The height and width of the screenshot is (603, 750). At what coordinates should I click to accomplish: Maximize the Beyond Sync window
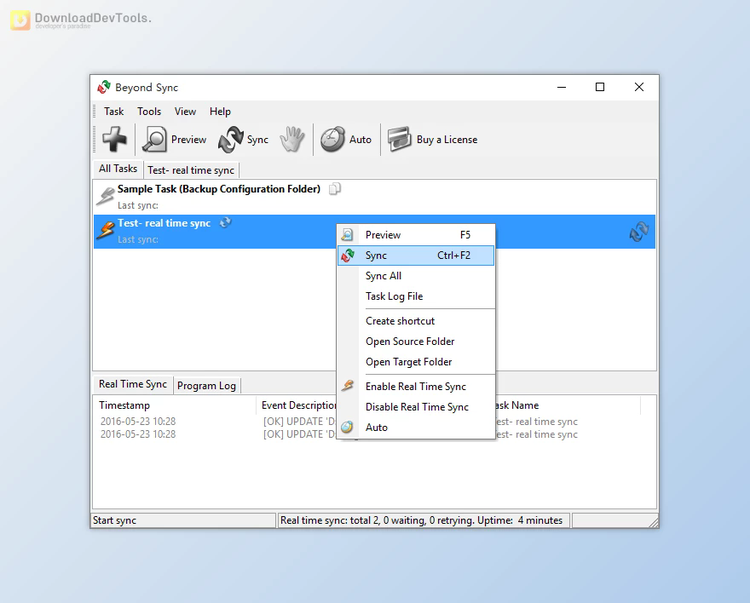click(x=600, y=87)
